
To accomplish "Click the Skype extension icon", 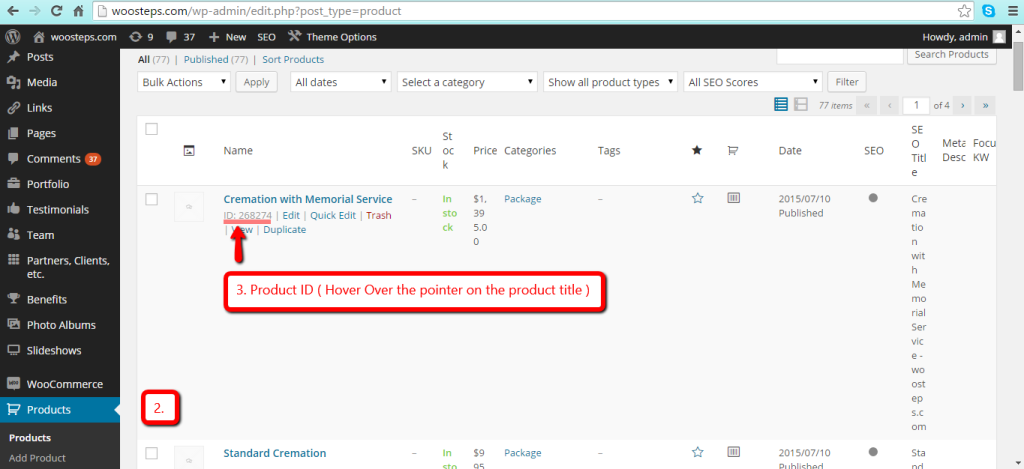I will (x=988, y=11).
